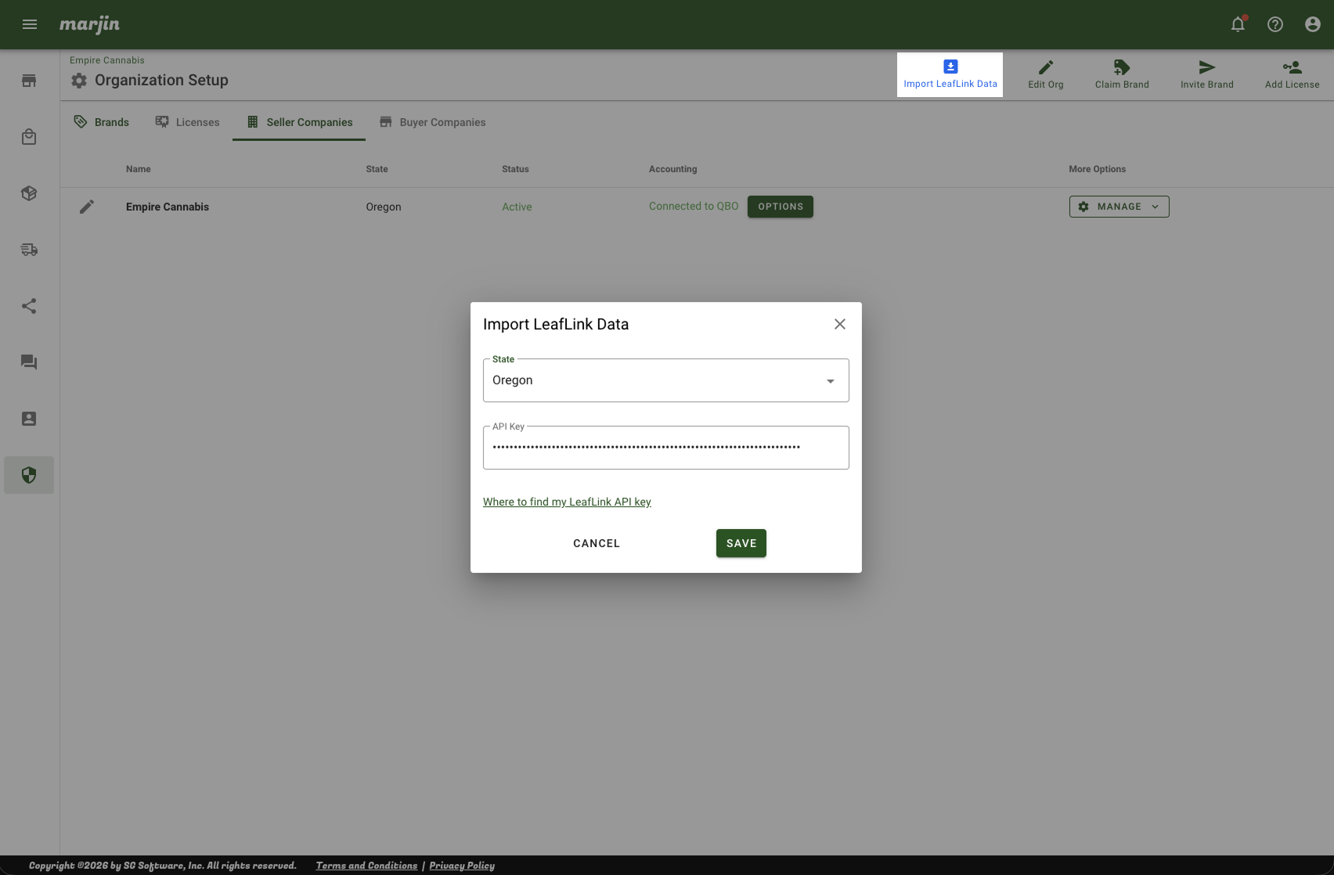This screenshot has height=875, width=1334.
Task: Click the pencil icon for Empire Cannabis row
Action: 87,207
